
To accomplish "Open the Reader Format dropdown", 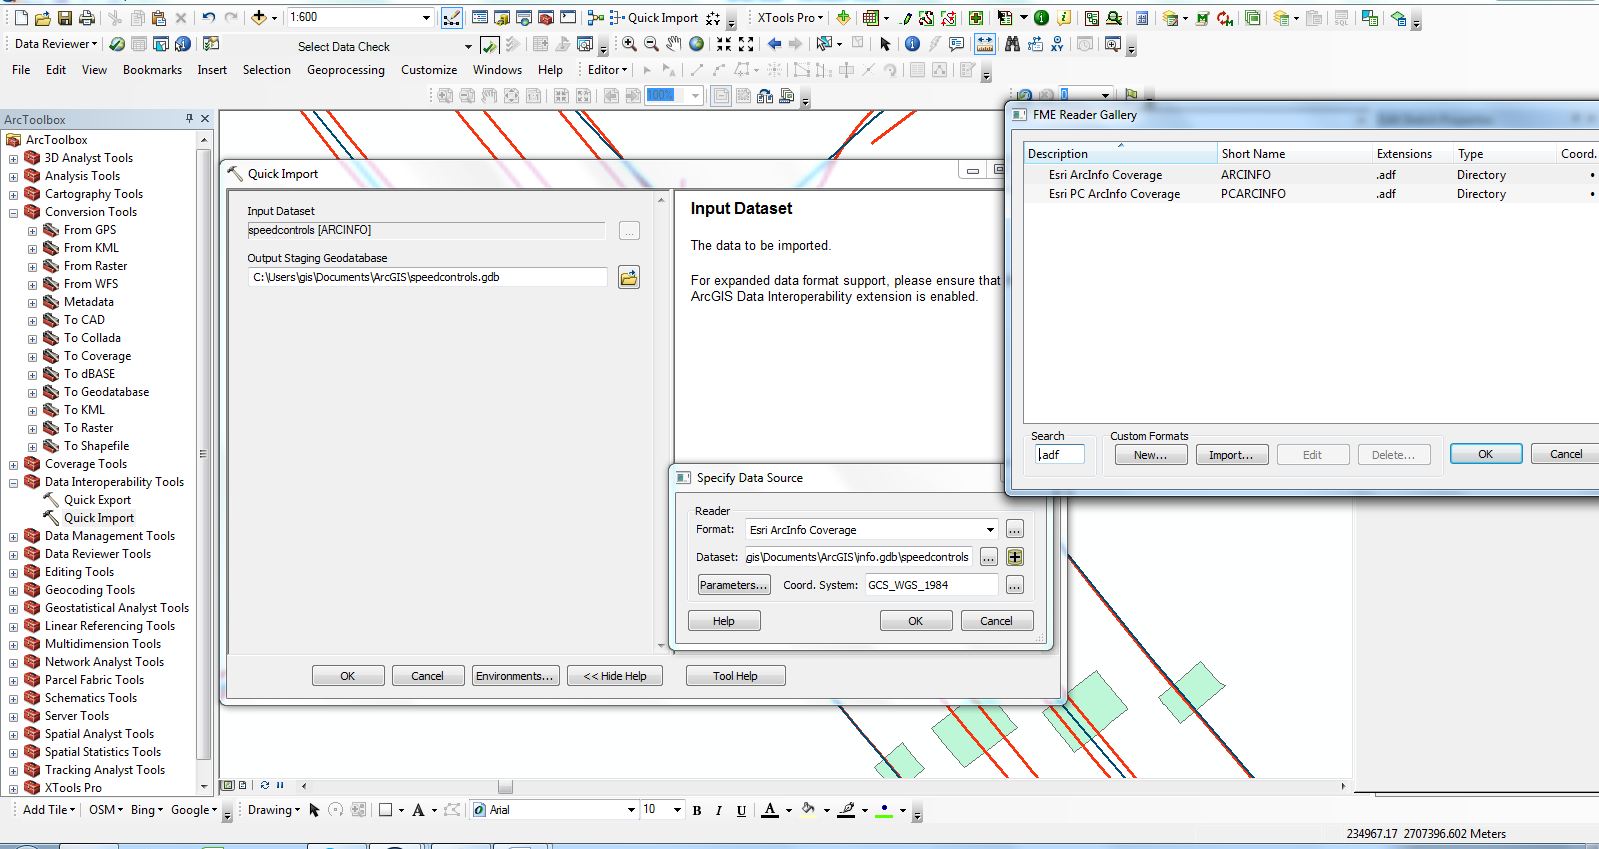I will pyautogui.click(x=990, y=530).
